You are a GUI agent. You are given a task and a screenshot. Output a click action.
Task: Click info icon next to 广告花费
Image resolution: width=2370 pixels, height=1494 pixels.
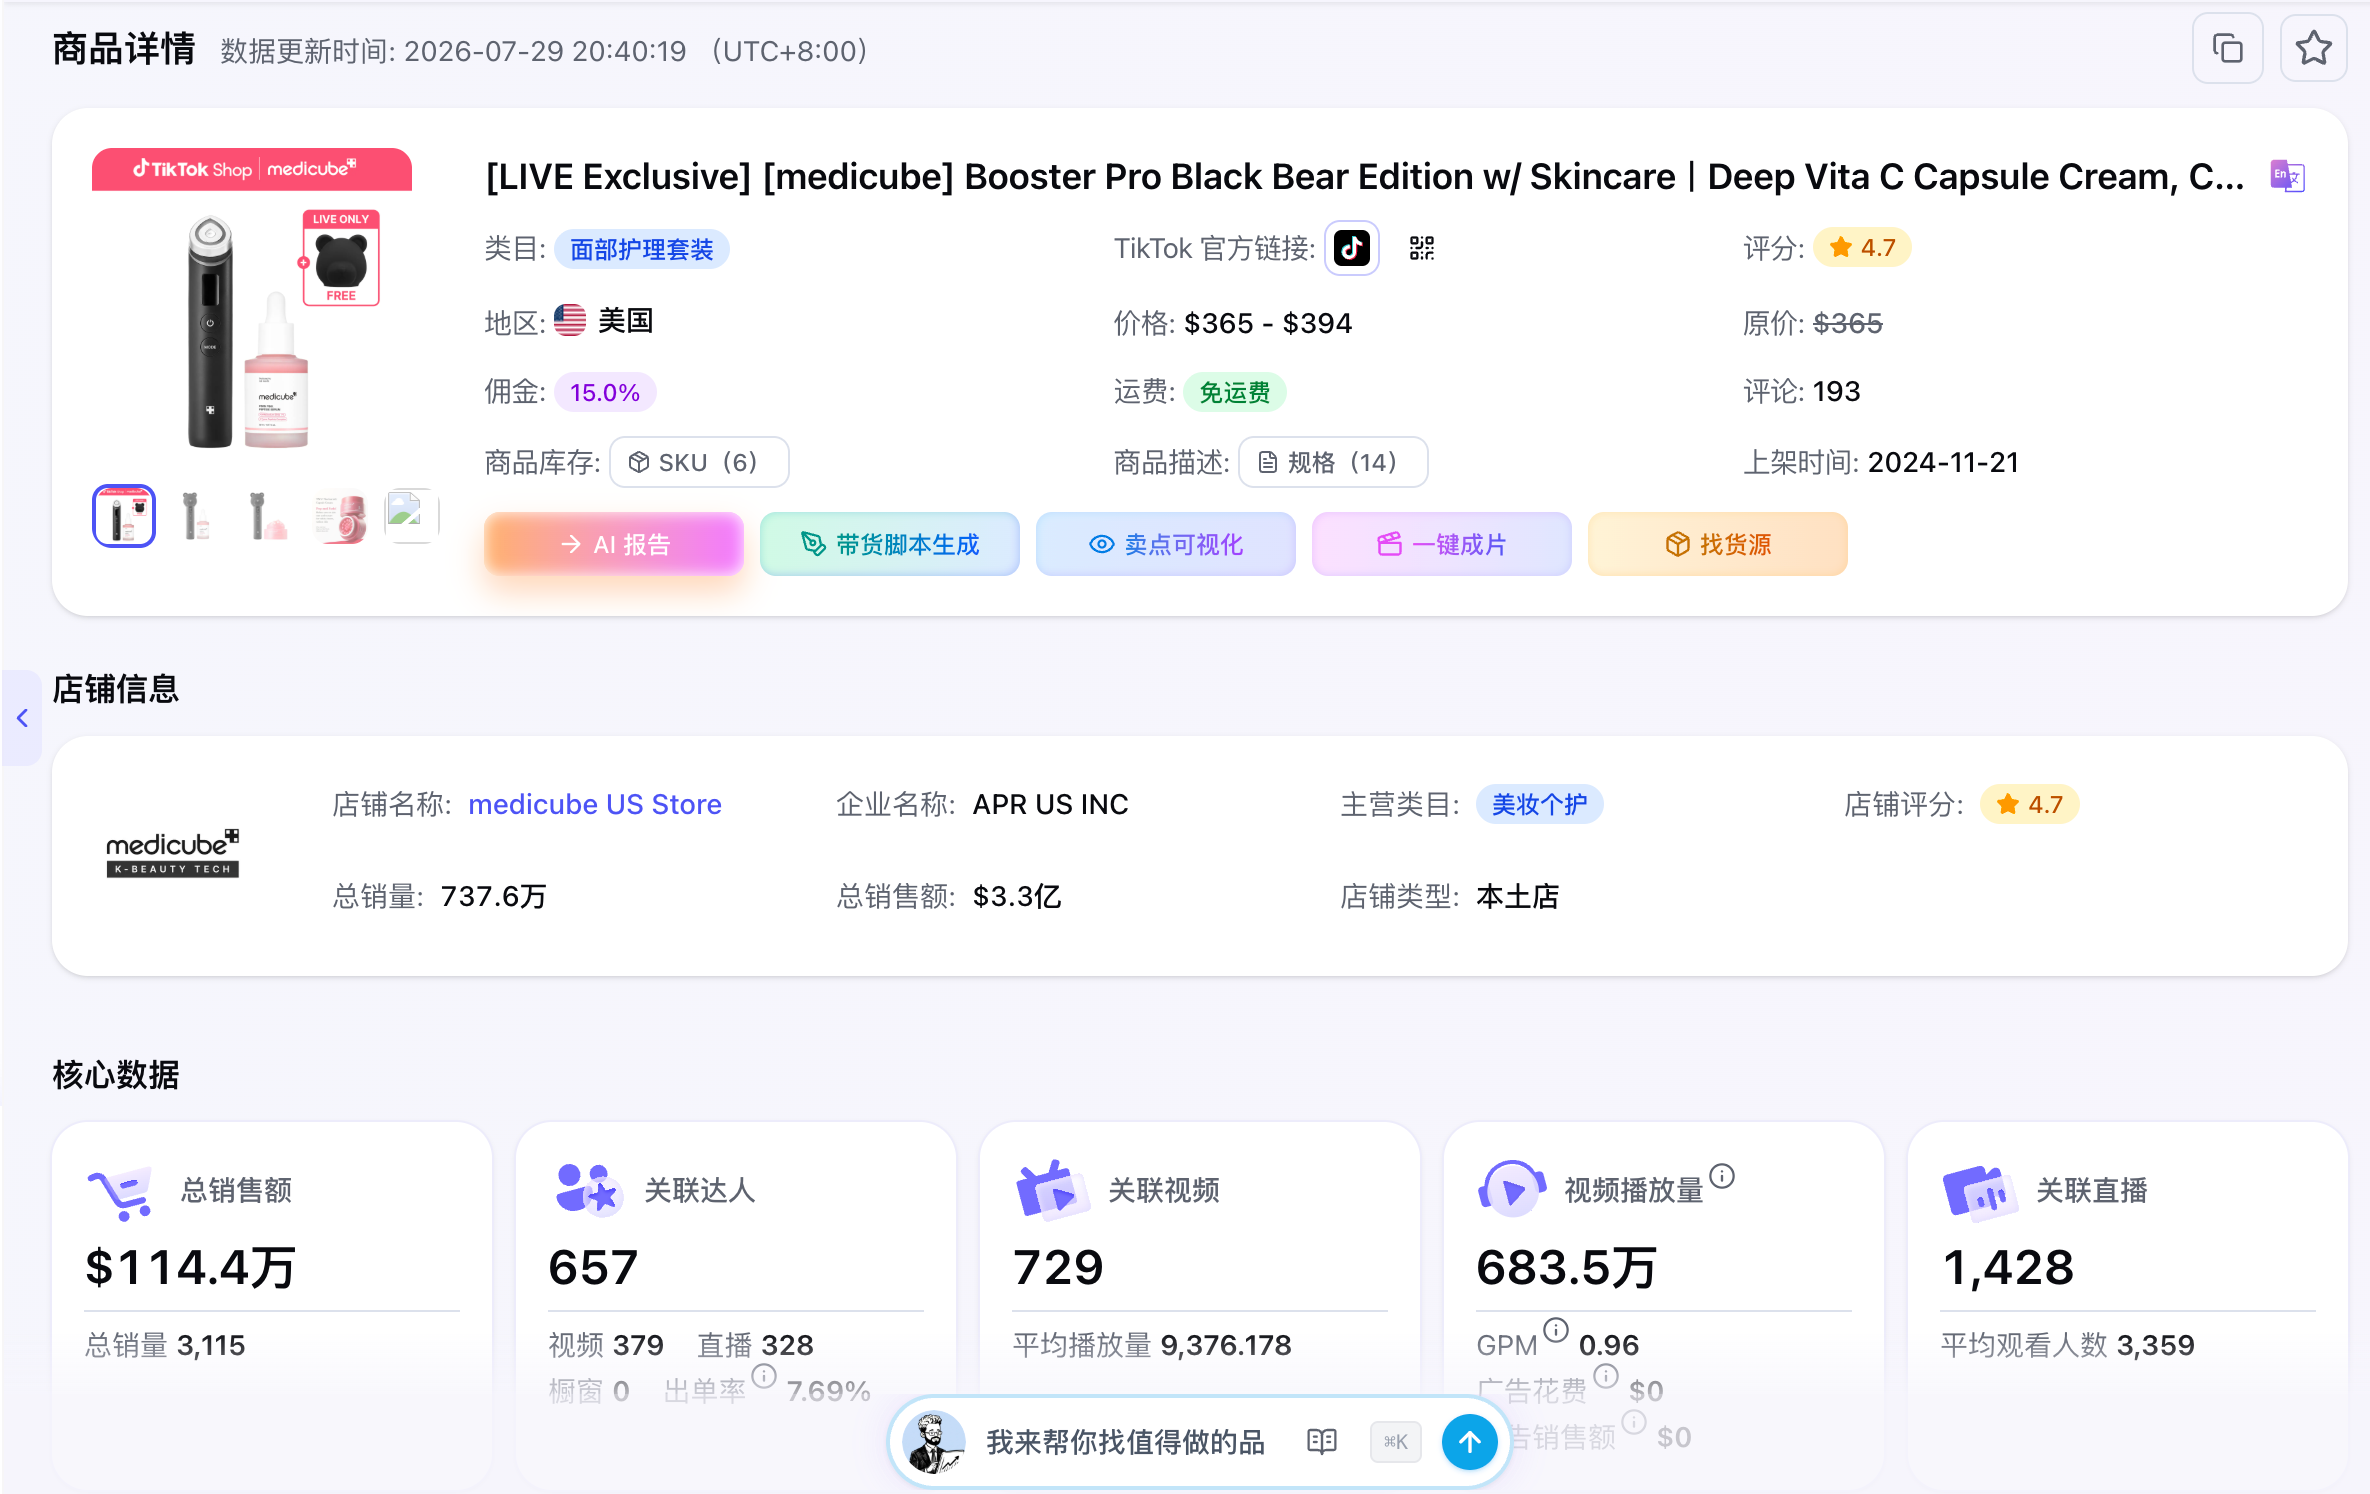tap(1606, 1376)
